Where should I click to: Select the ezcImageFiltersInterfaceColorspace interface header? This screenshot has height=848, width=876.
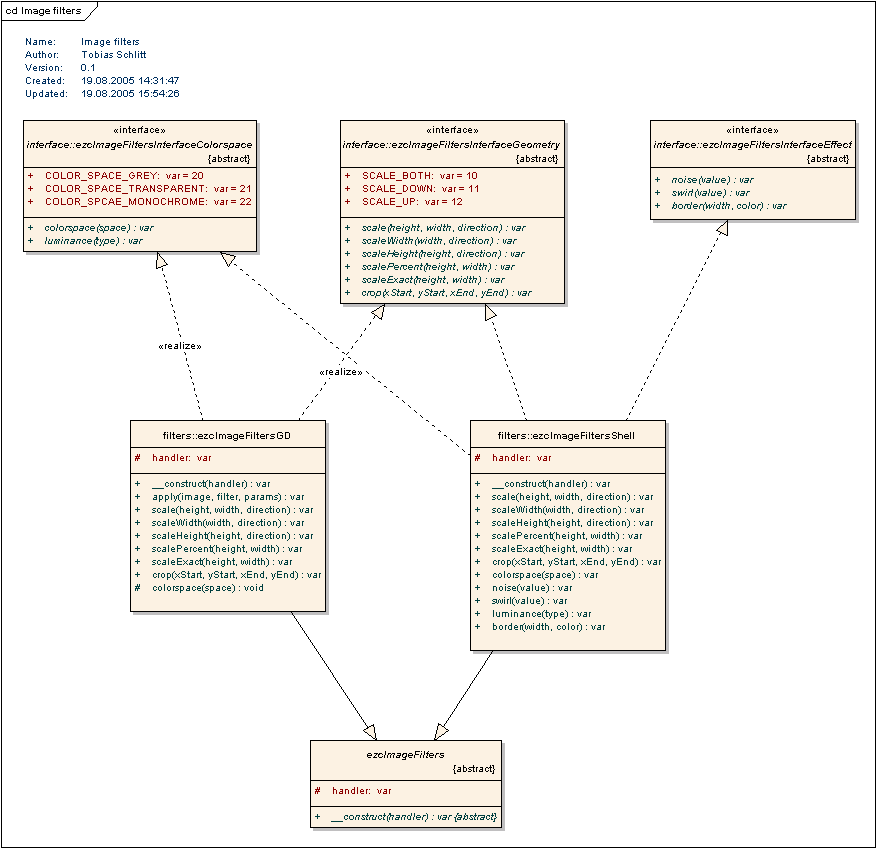point(139,145)
